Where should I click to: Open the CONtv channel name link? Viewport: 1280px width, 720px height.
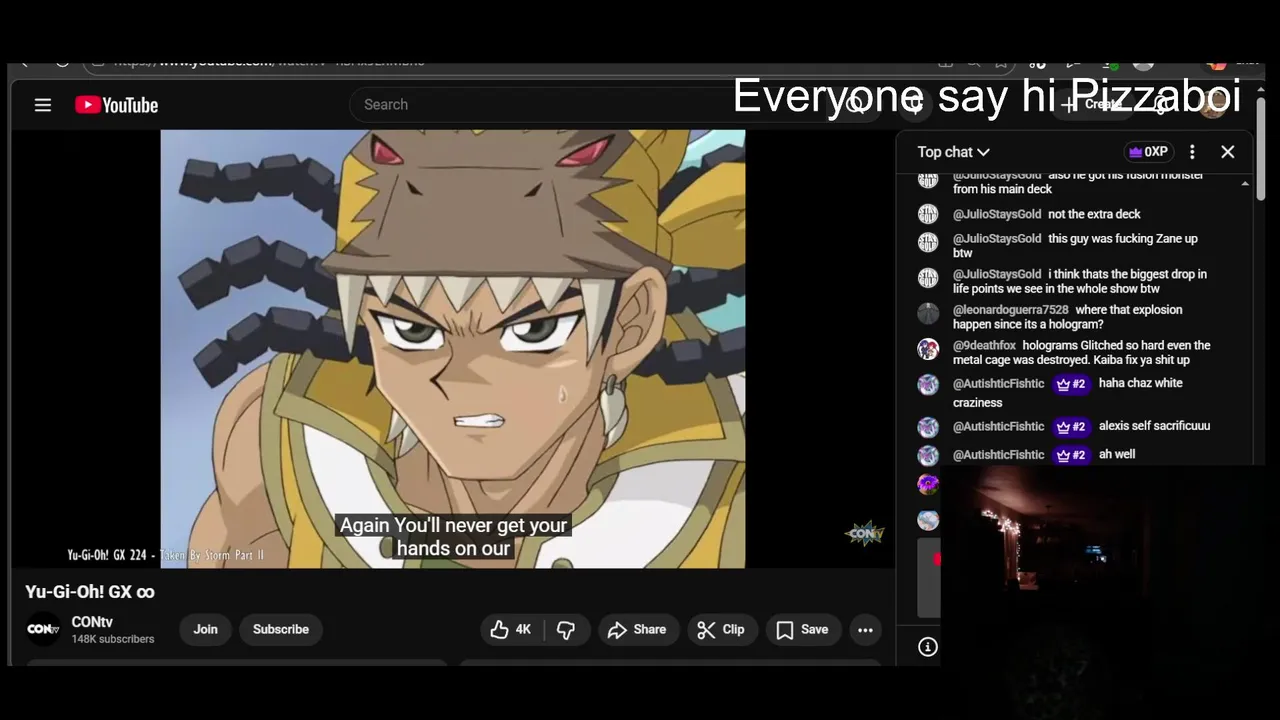(92, 622)
